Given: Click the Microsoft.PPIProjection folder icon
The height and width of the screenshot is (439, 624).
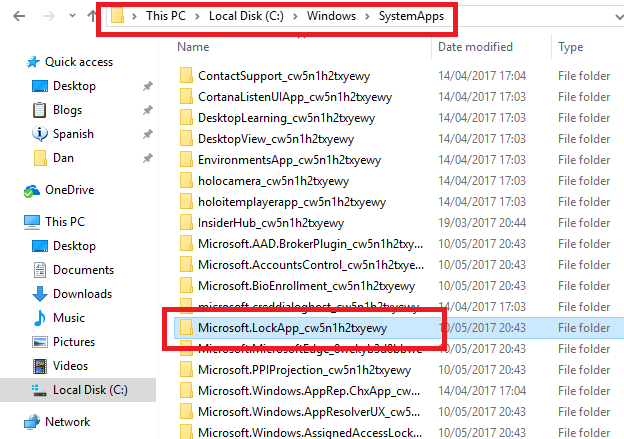Looking at the screenshot, I should coord(186,370).
